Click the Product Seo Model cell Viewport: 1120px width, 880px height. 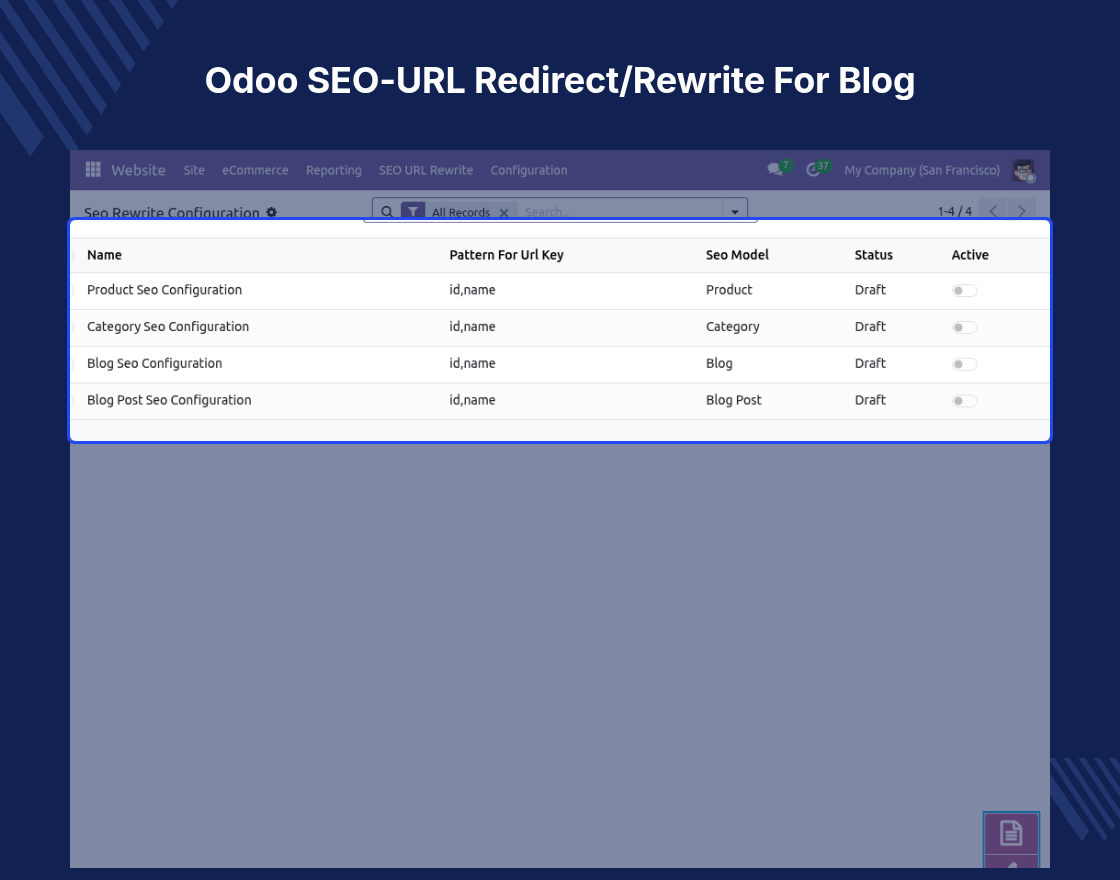[729, 290]
